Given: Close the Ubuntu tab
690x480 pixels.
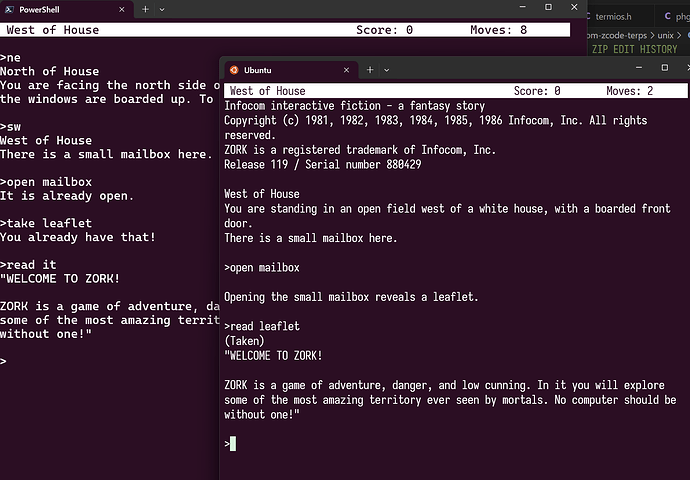Looking at the screenshot, I should point(346,70).
